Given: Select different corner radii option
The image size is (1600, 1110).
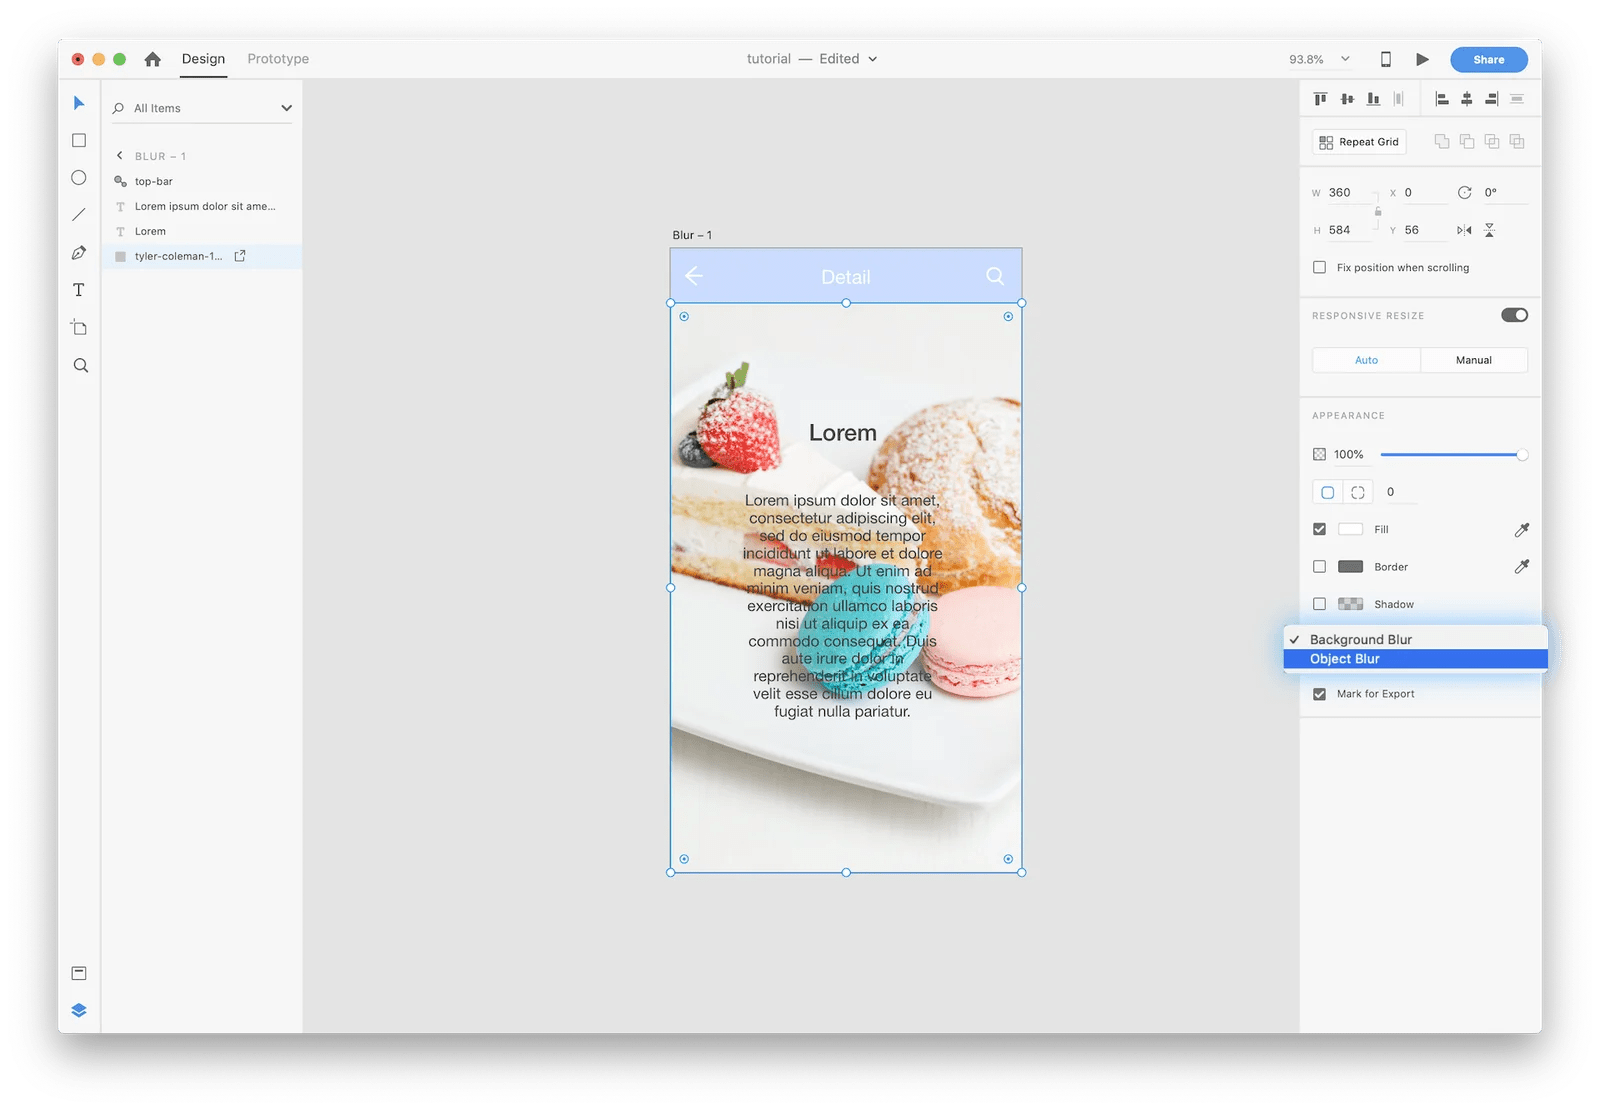Looking at the screenshot, I should coord(1358,492).
